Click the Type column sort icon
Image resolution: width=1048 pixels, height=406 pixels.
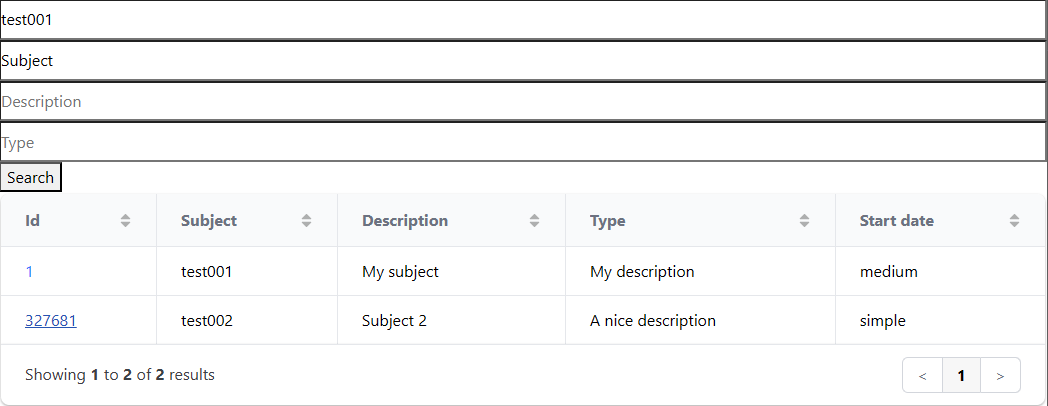[x=804, y=221]
